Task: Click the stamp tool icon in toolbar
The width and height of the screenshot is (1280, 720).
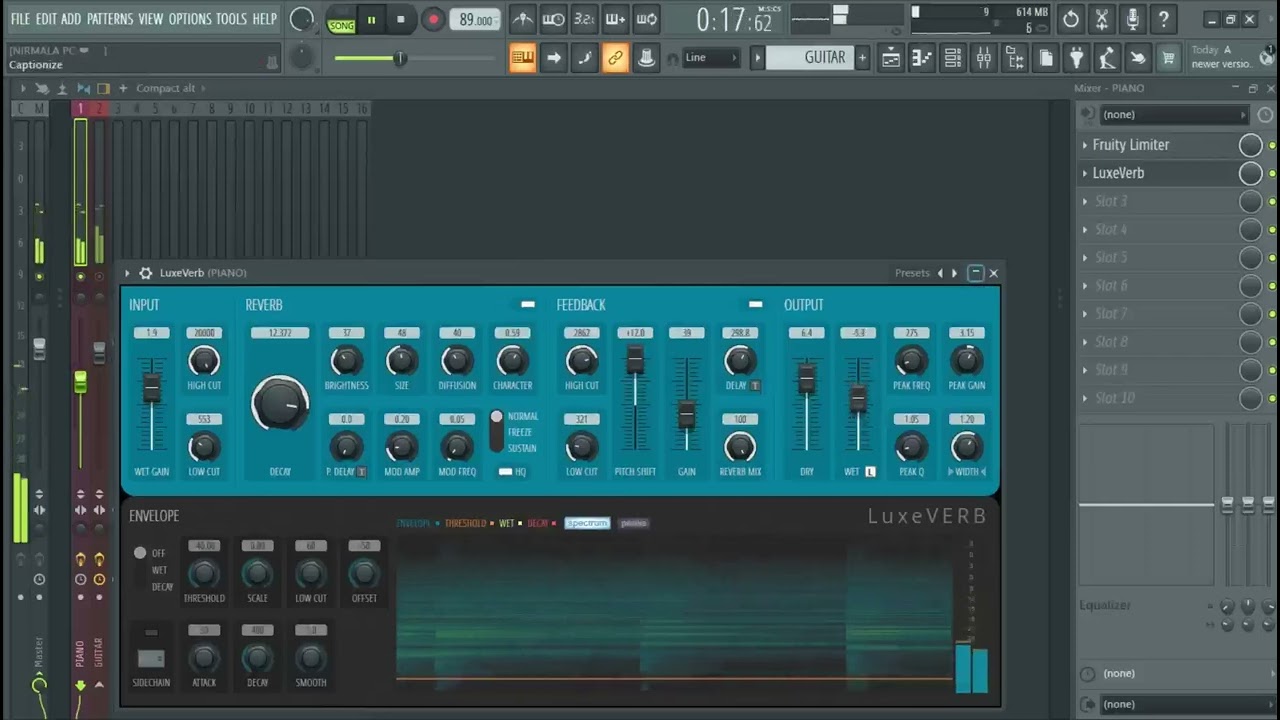Action: 646,58
